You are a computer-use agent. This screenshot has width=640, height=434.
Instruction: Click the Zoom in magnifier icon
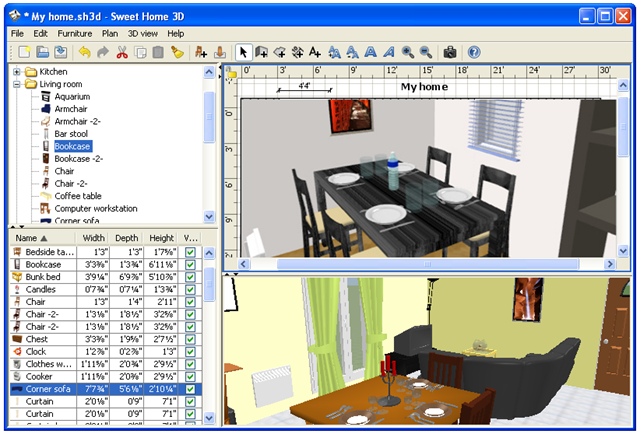pyautogui.click(x=407, y=52)
